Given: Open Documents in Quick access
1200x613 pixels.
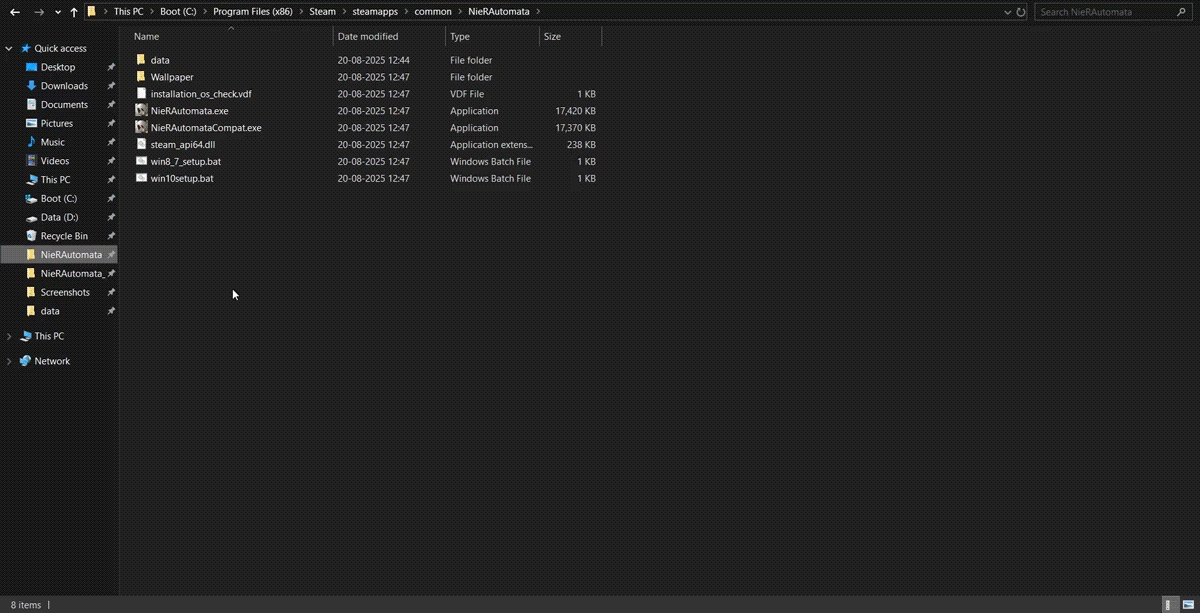Looking at the screenshot, I should tap(64, 105).
